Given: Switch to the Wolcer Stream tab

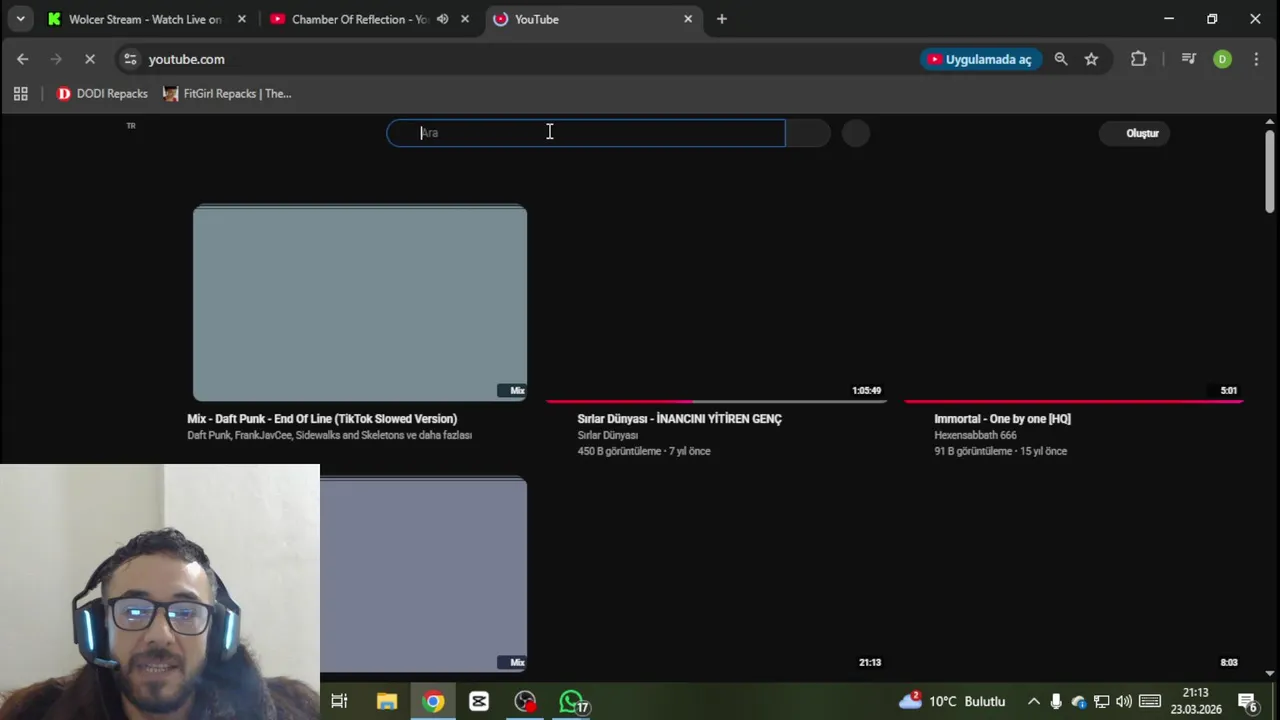Looking at the screenshot, I should click(x=144, y=19).
